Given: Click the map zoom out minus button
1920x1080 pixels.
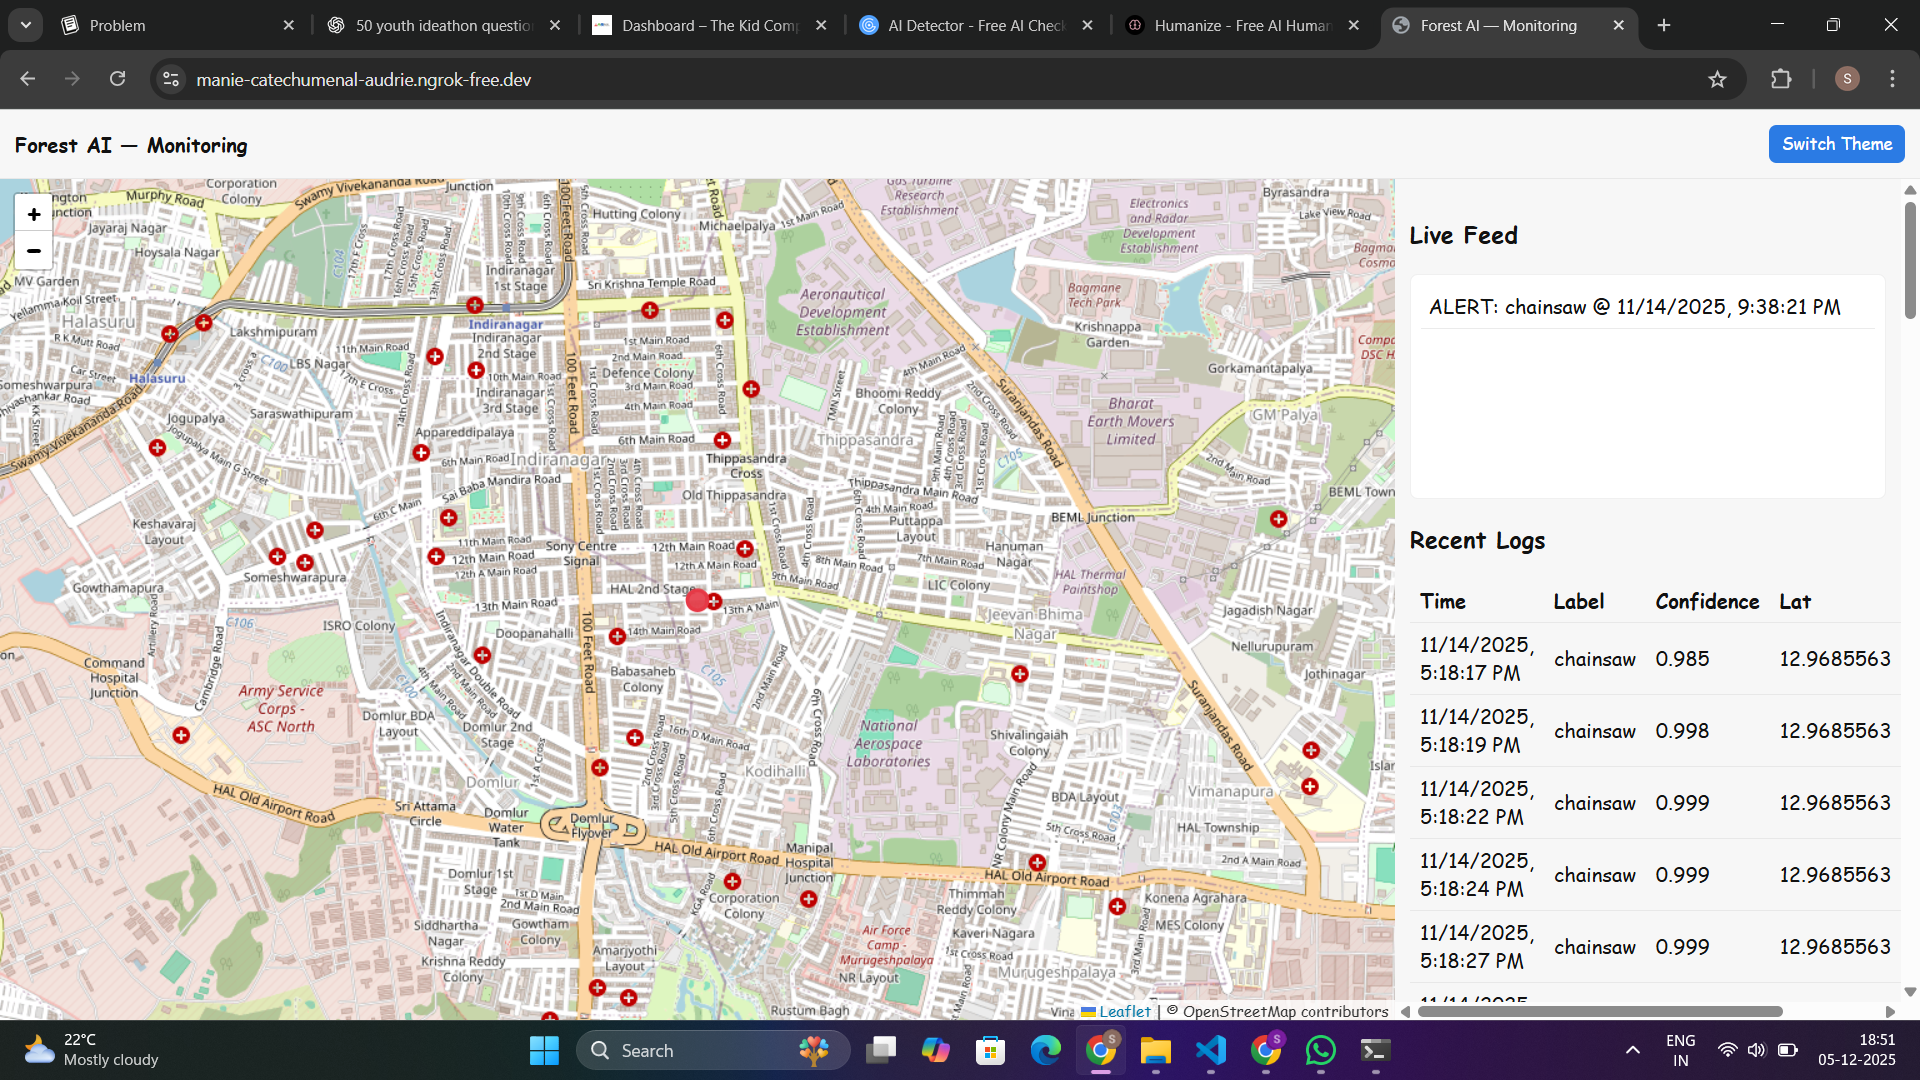Looking at the screenshot, I should (x=34, y=251).
